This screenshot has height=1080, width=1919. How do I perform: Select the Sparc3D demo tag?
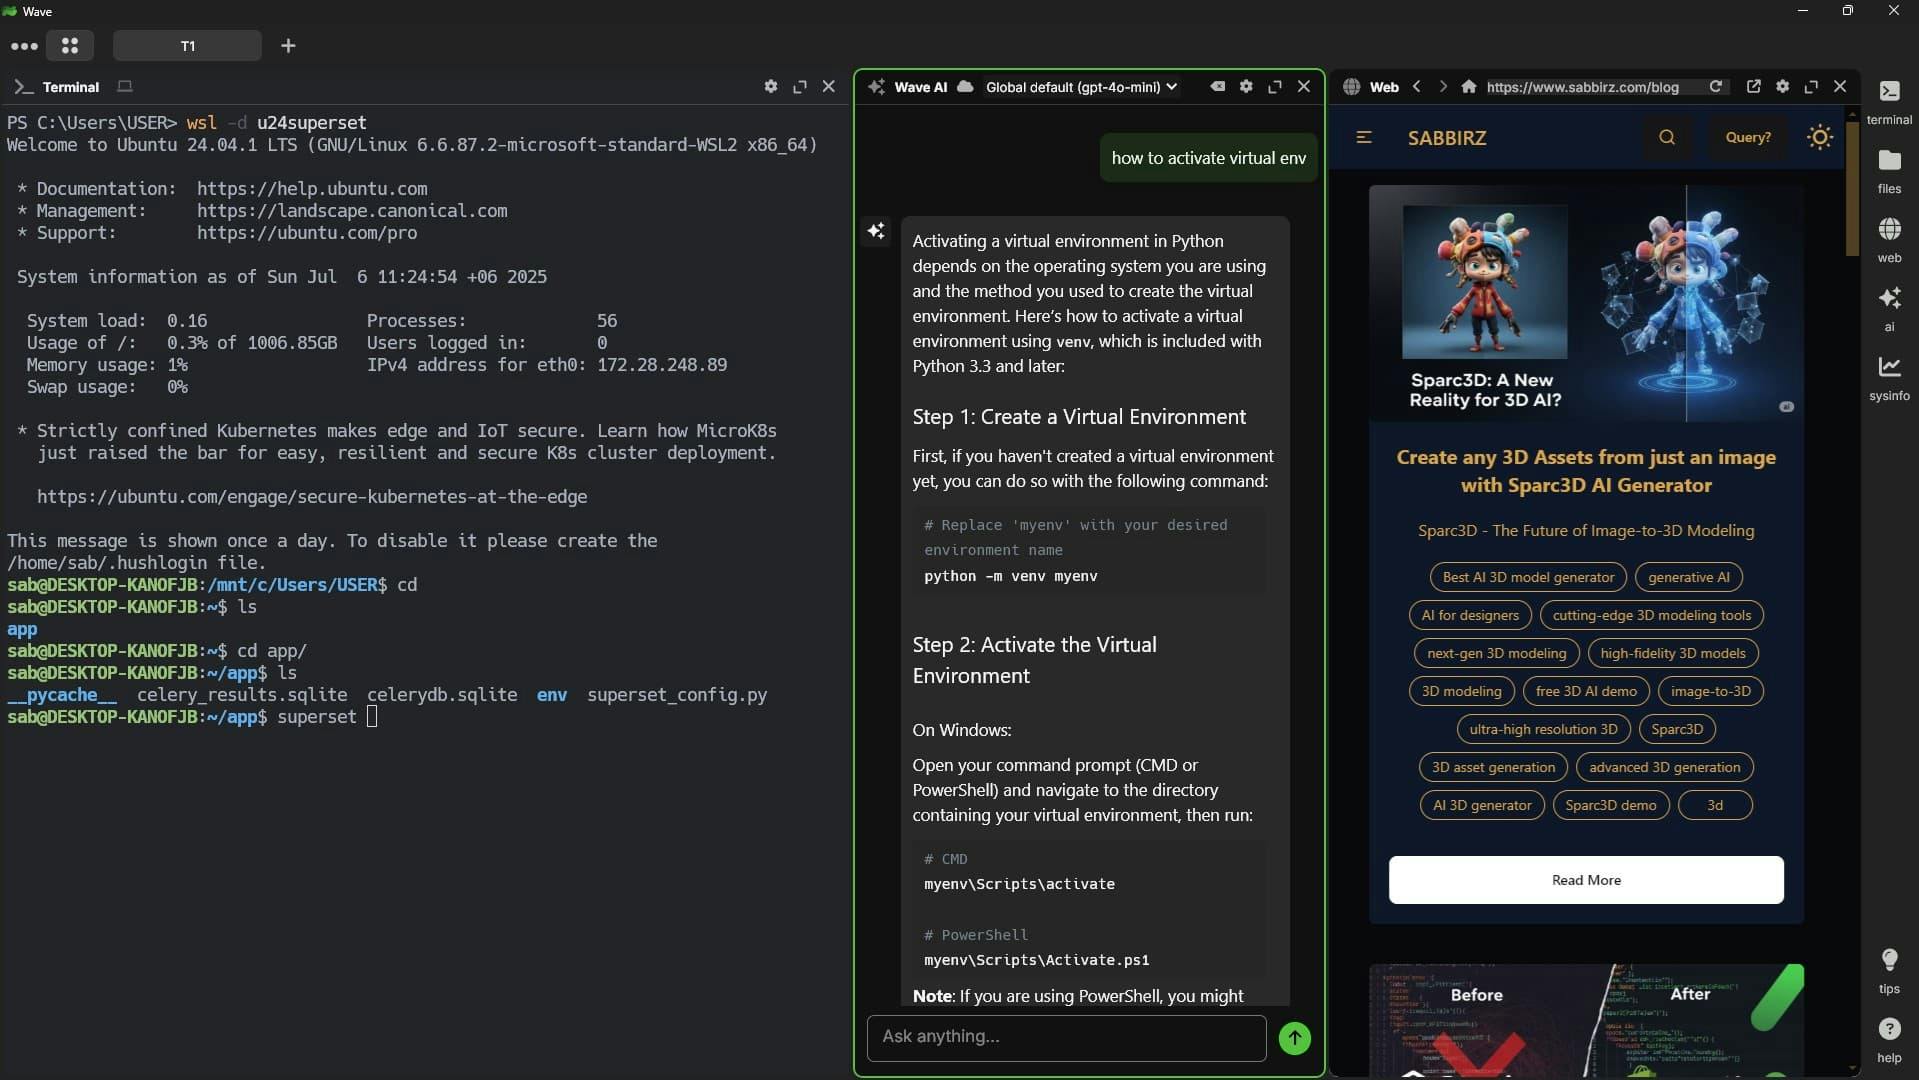(x=1611, y=805)
